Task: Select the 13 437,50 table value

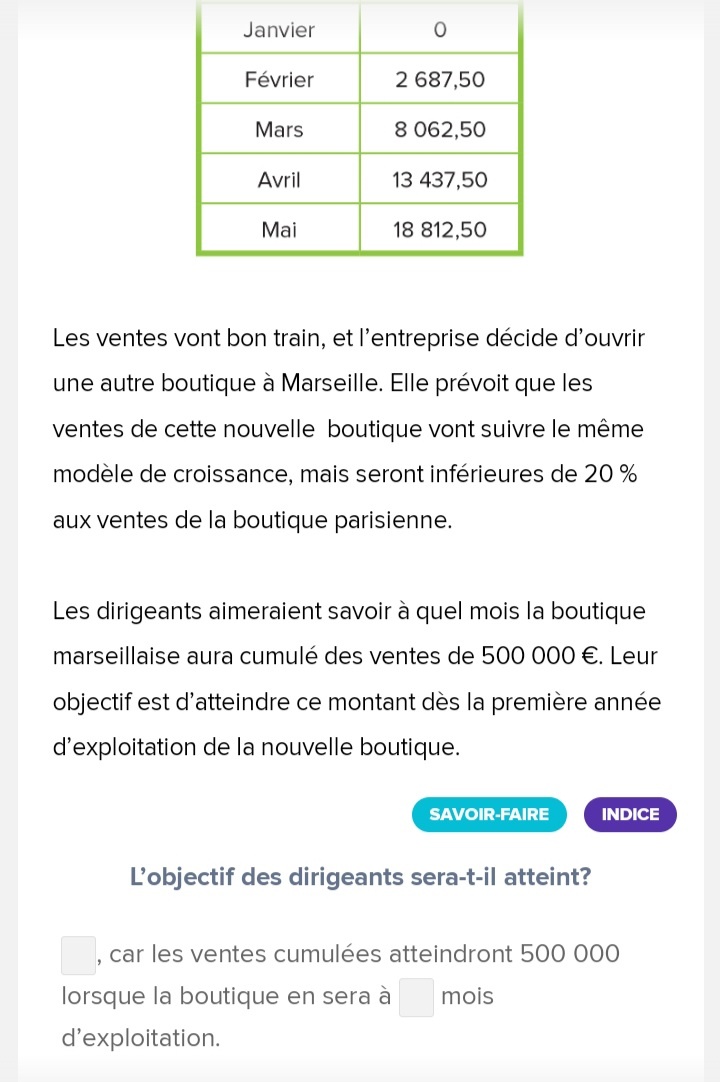Action: click(439, 180)
